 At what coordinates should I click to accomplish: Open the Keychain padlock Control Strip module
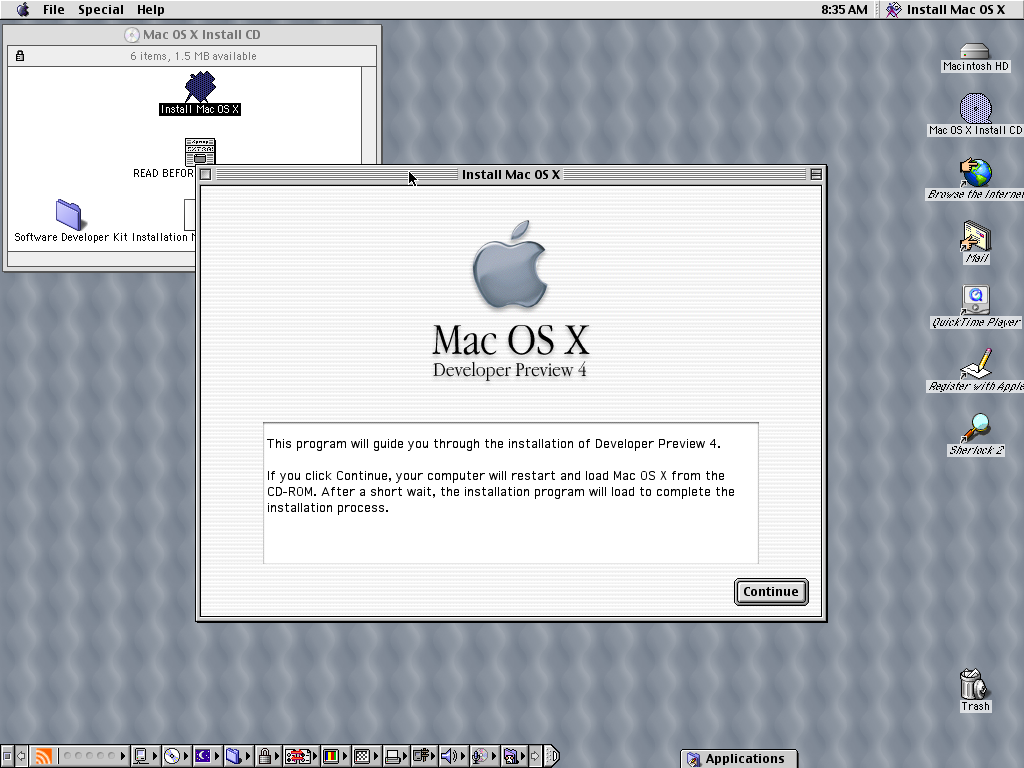coord(268,756)
